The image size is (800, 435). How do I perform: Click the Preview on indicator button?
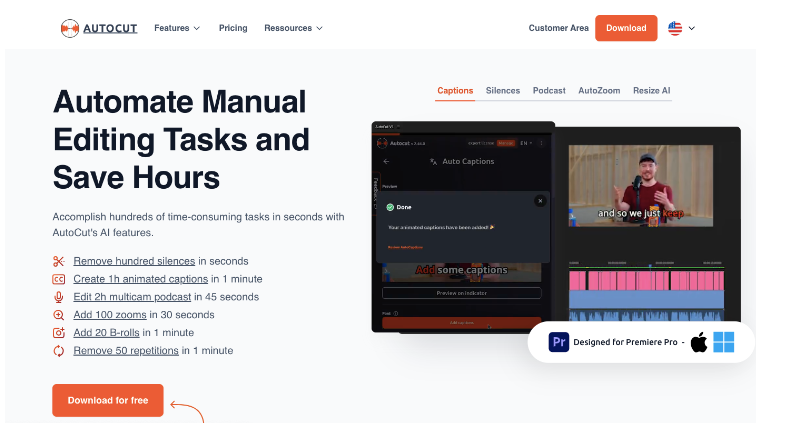[x=462, y=293]
